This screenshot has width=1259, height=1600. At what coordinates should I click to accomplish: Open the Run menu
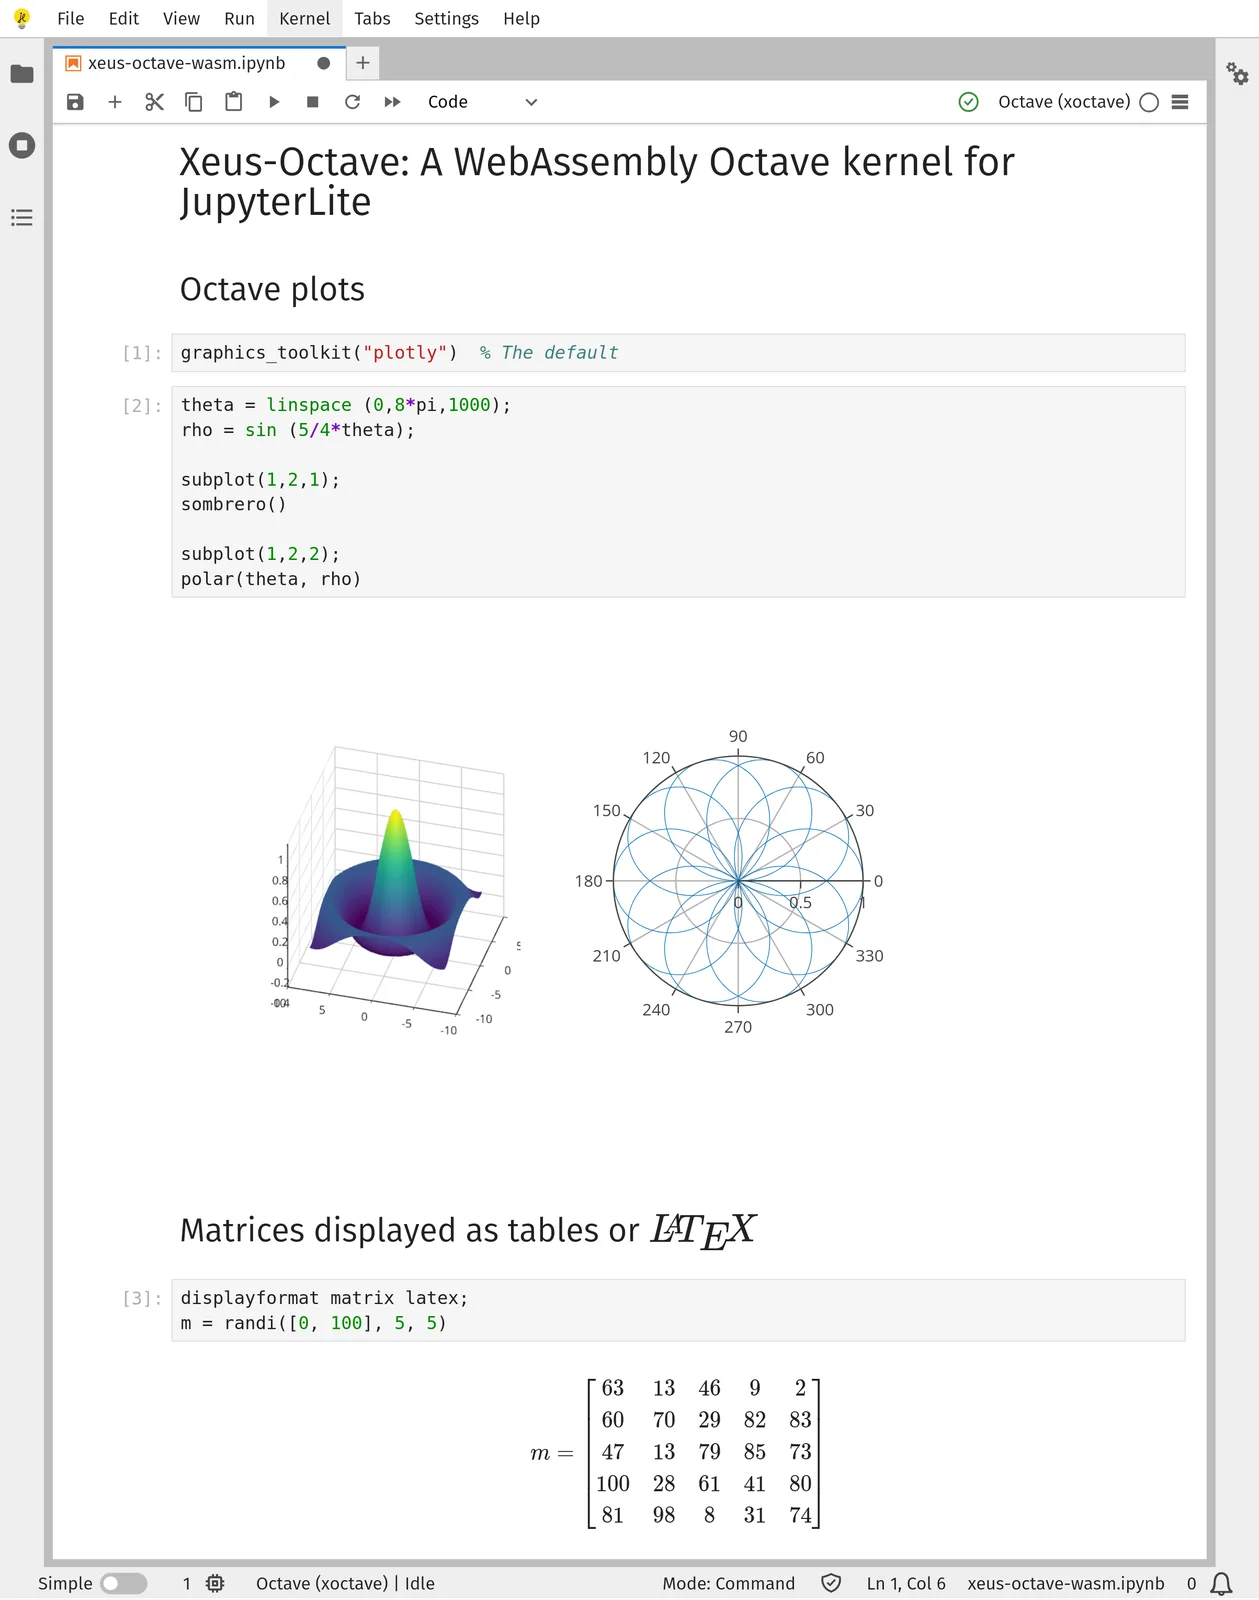(x=239, y=18)
